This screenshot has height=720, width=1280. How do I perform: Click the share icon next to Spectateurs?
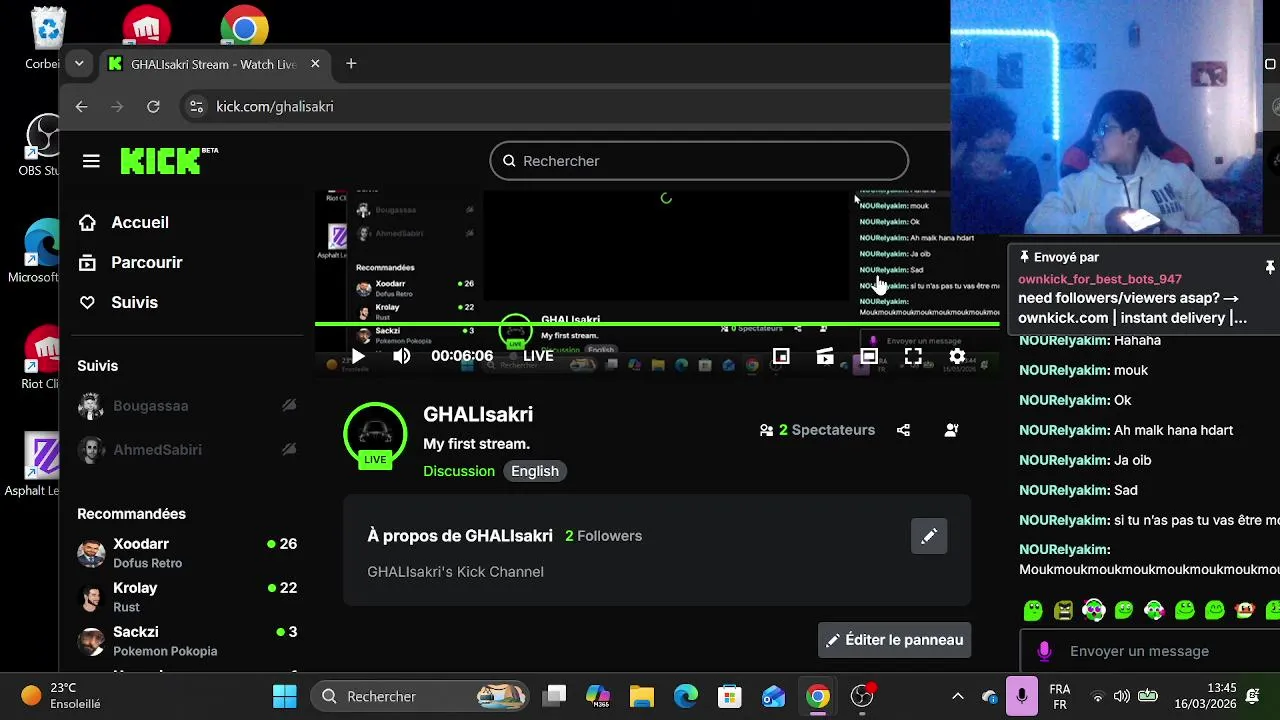(903, 430)
